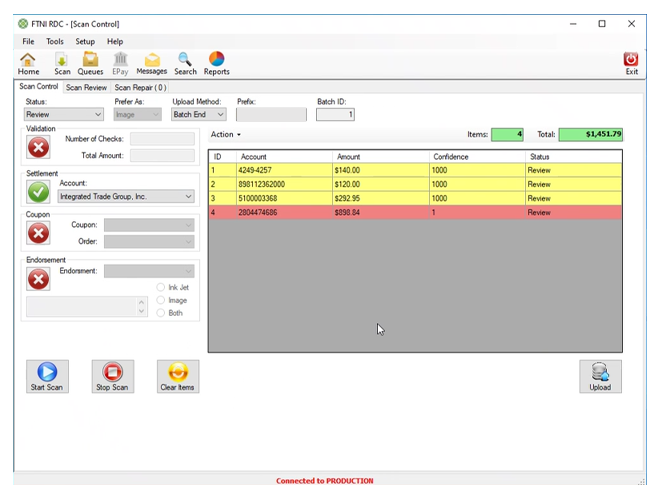Click the endorsement text area
Image resolution: width=659 pixels, height=492 pixels.
coord(82,306)
